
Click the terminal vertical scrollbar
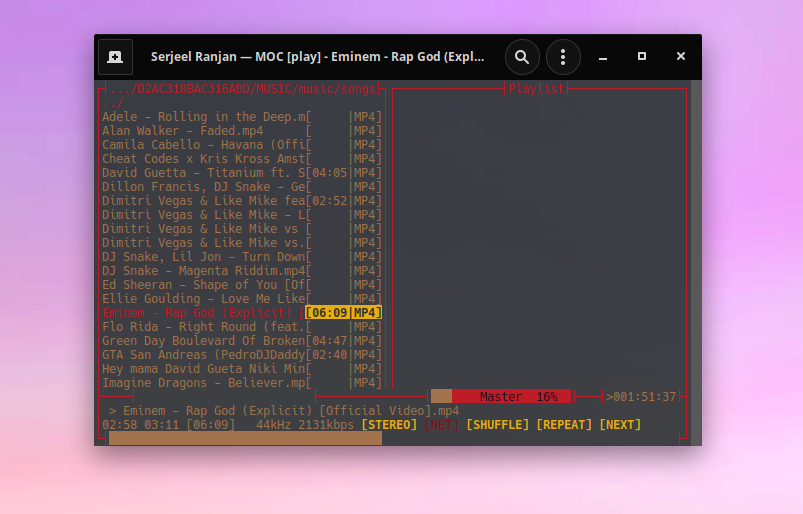tap(696, 262)
